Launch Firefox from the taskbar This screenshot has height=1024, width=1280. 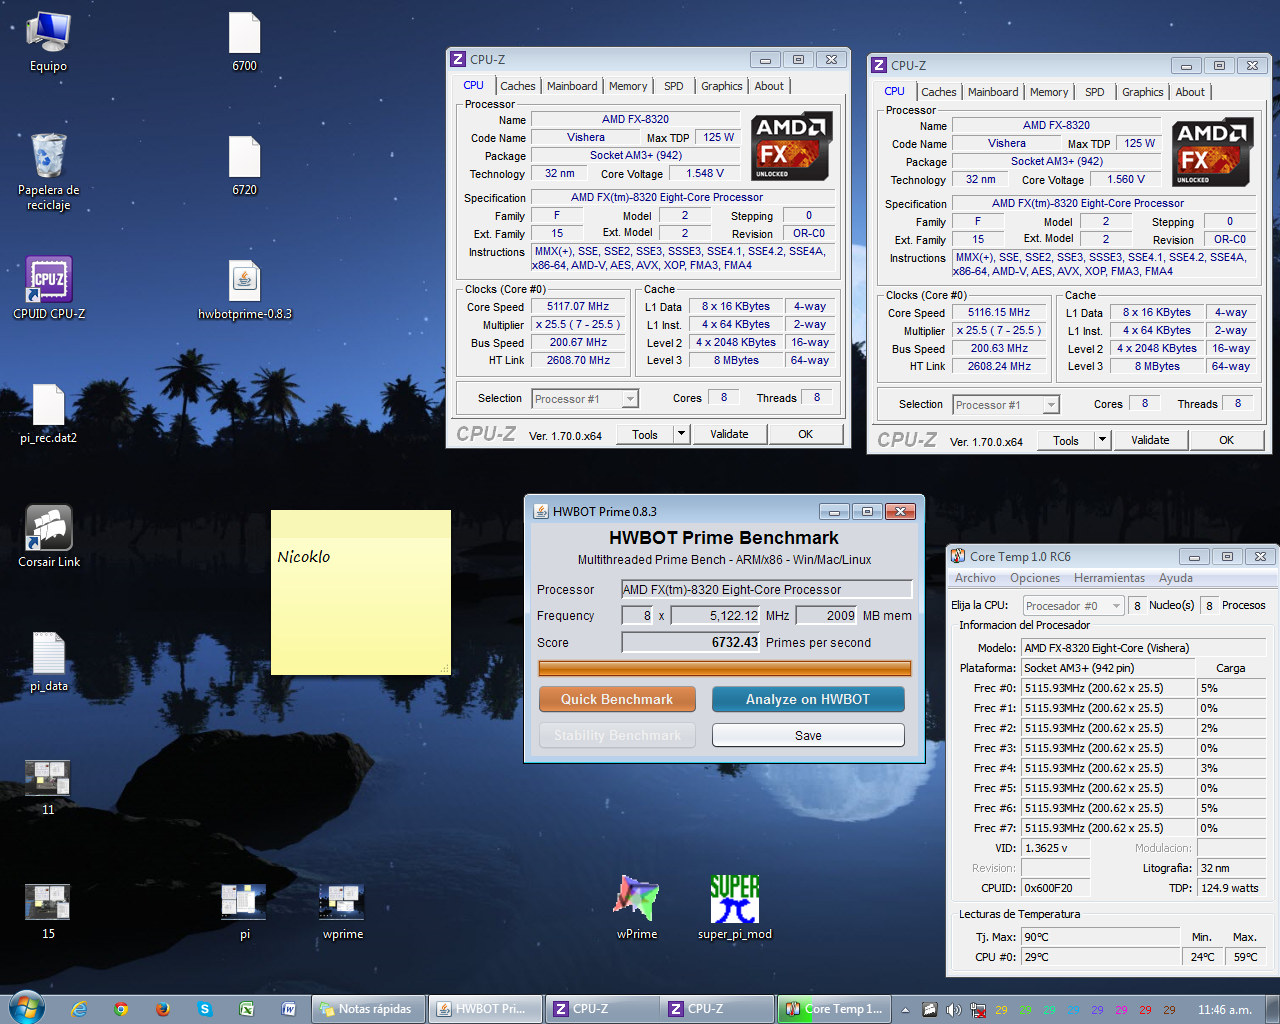tap(163, 1009)
